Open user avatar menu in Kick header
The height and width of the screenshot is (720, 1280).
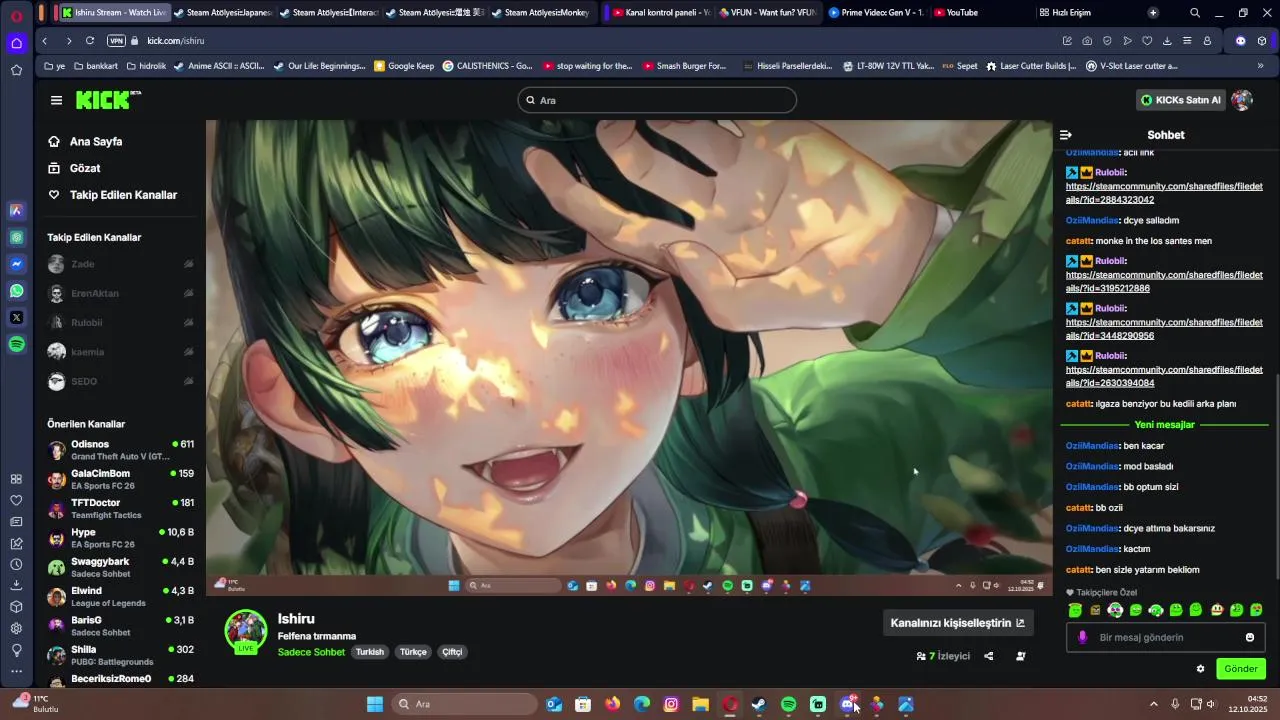(x=1242, y=100)
